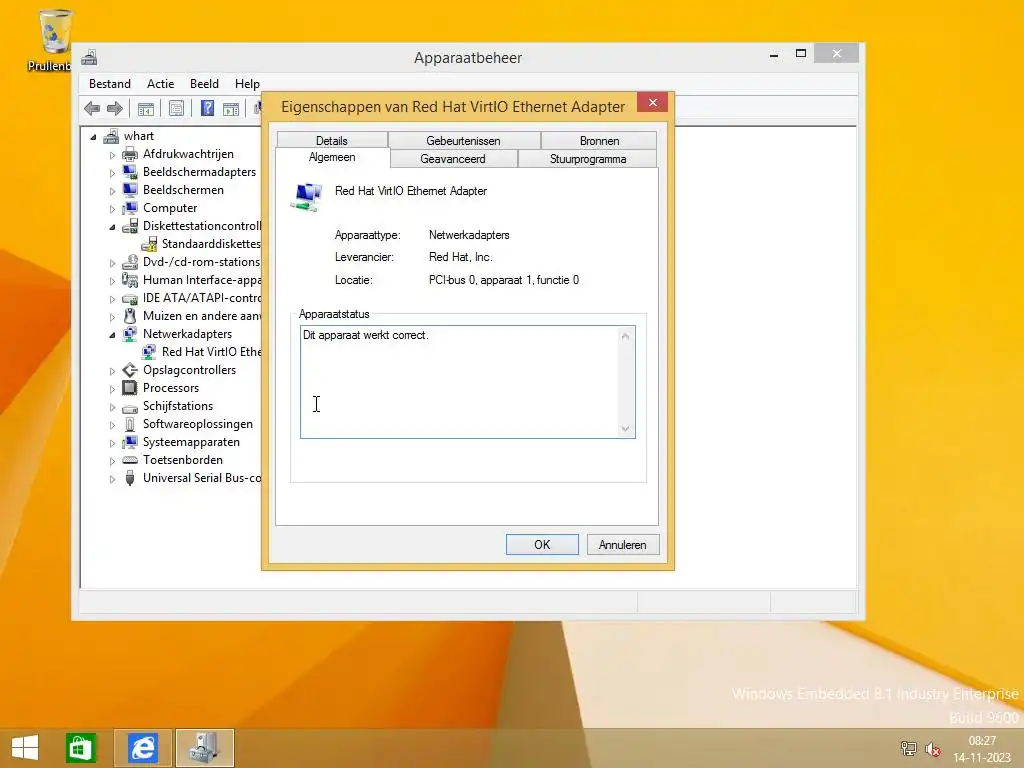Select the Processors chip icon
Screen dimensions: 1024x768
[130, 388]
